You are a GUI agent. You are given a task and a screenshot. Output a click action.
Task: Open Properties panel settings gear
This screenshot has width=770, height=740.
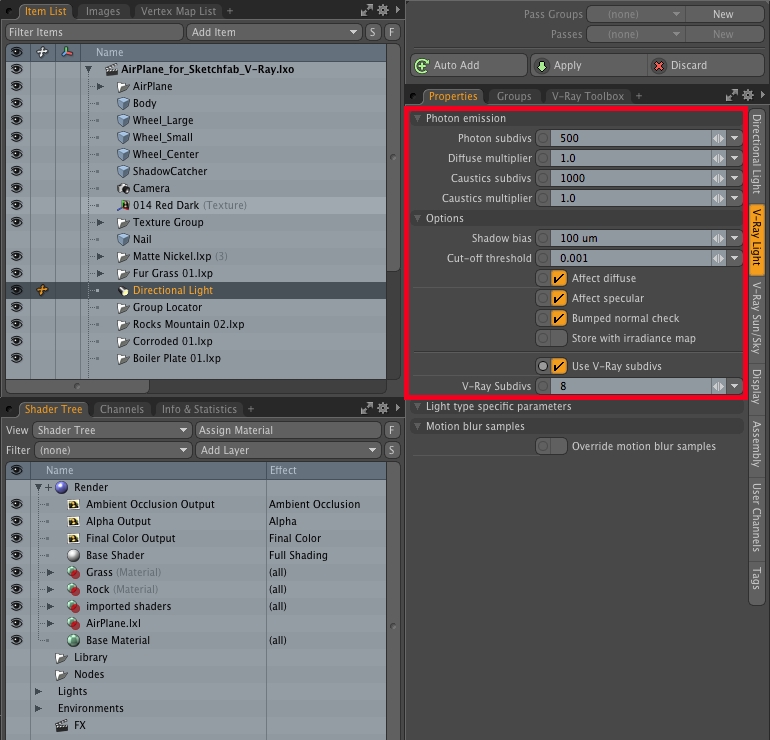click(748, 95)
